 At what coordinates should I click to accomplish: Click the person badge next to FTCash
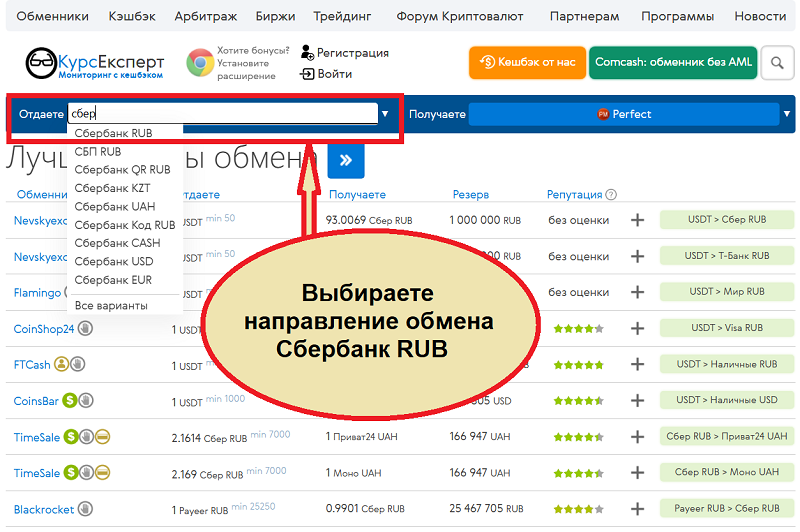click(x=61, y=364)
